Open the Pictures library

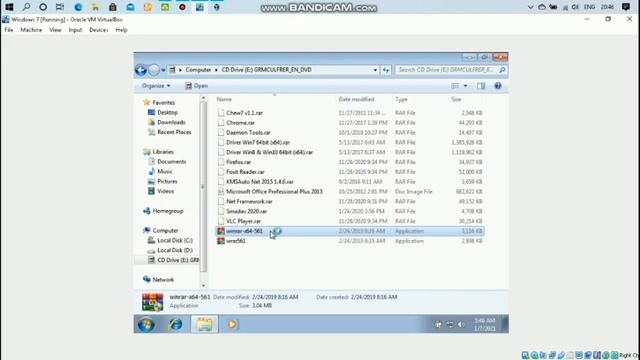pyautogui.click(x=167, y=181)
